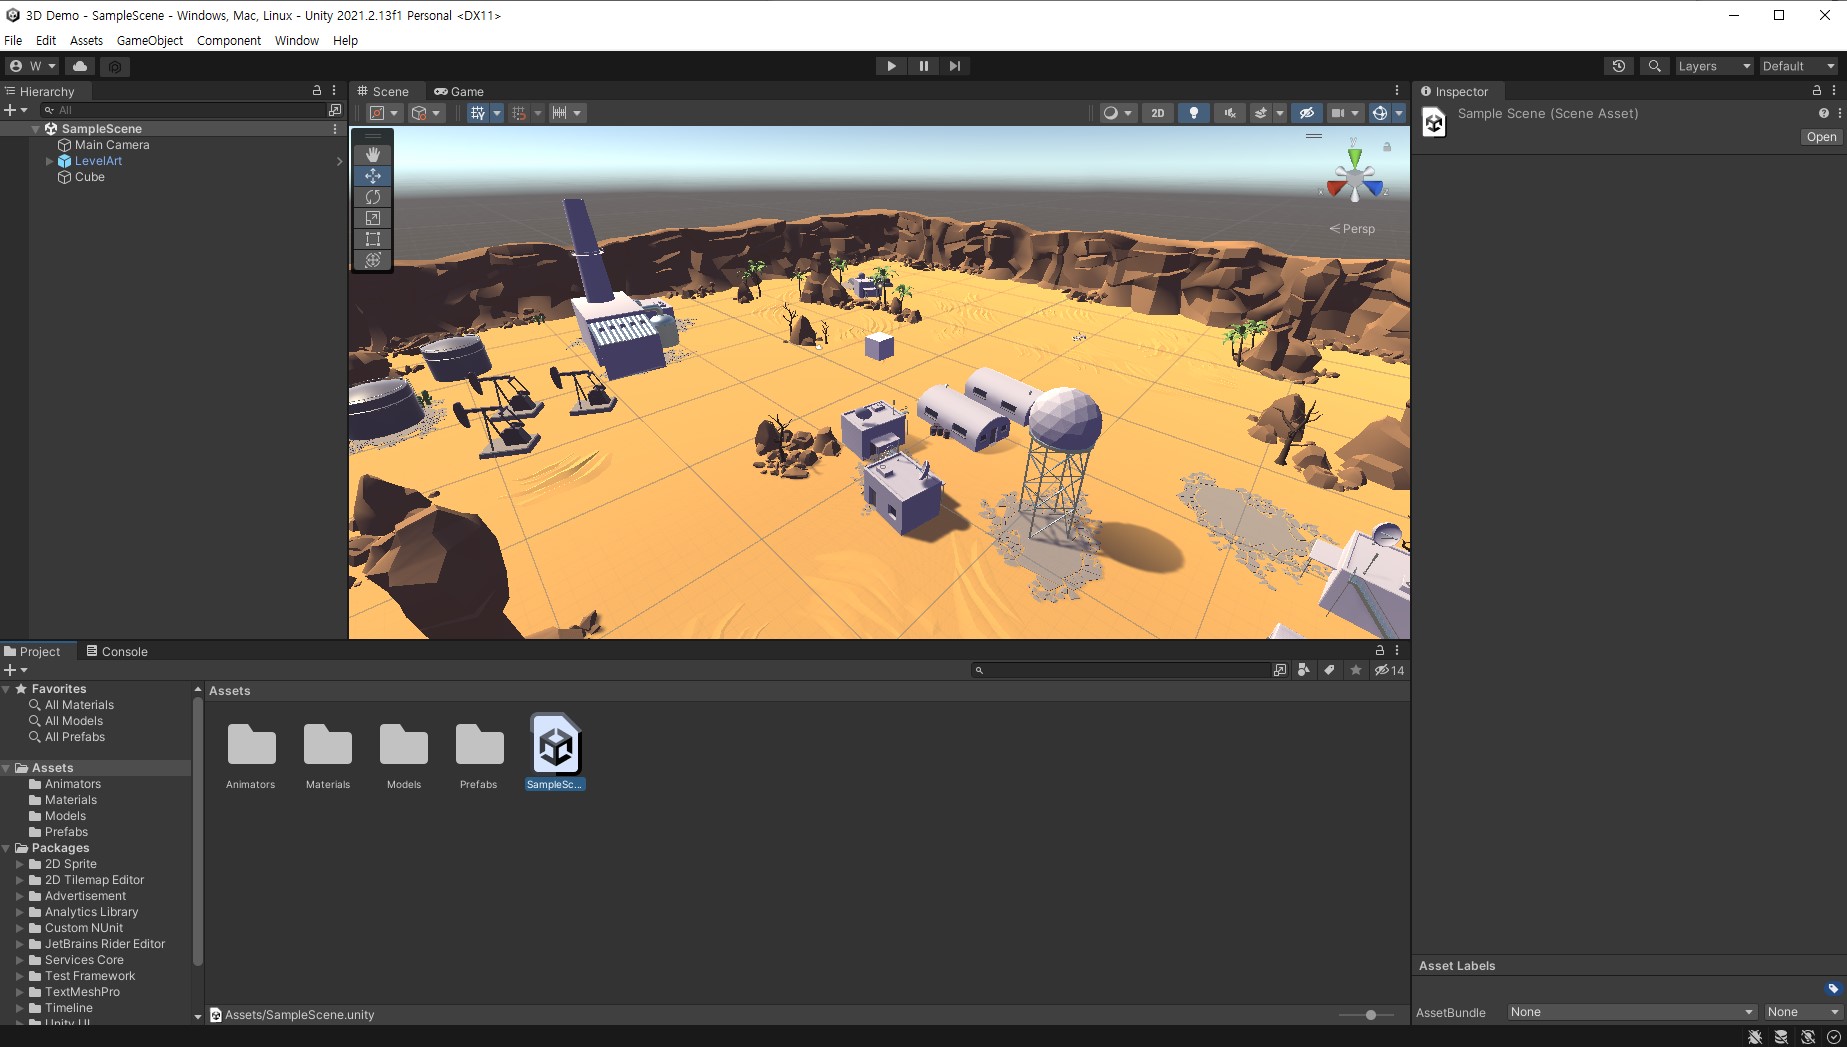Screen dimensions: 1847x1047
Task: Select the Hand view tool
Action: [x=373, y=154]
